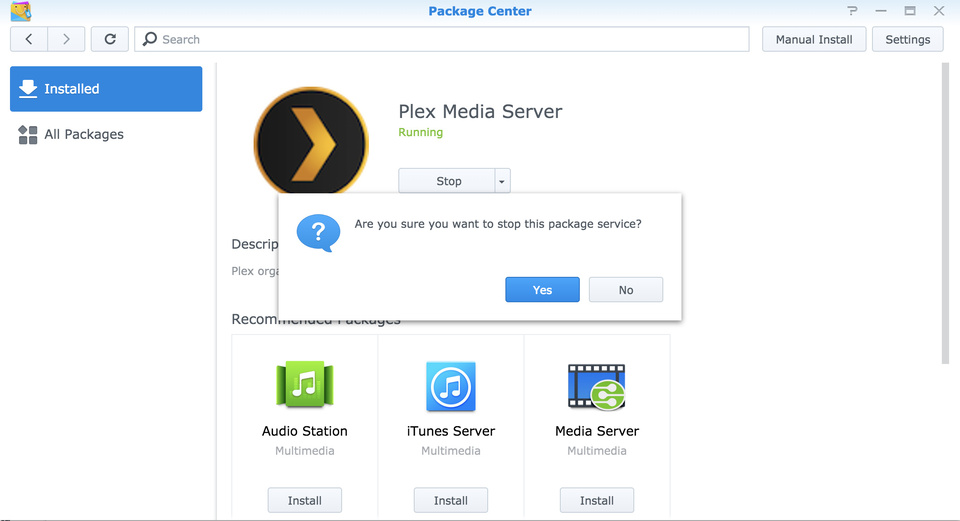Viewport: 960px width, 521px height.
Task: Open Manual Install
Action: 814,39
